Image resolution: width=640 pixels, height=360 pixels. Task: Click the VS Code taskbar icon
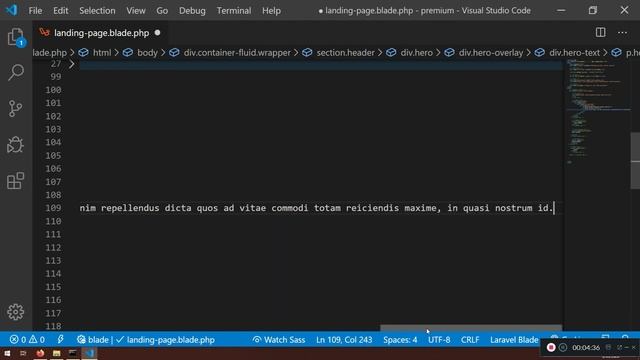(89, 353)
